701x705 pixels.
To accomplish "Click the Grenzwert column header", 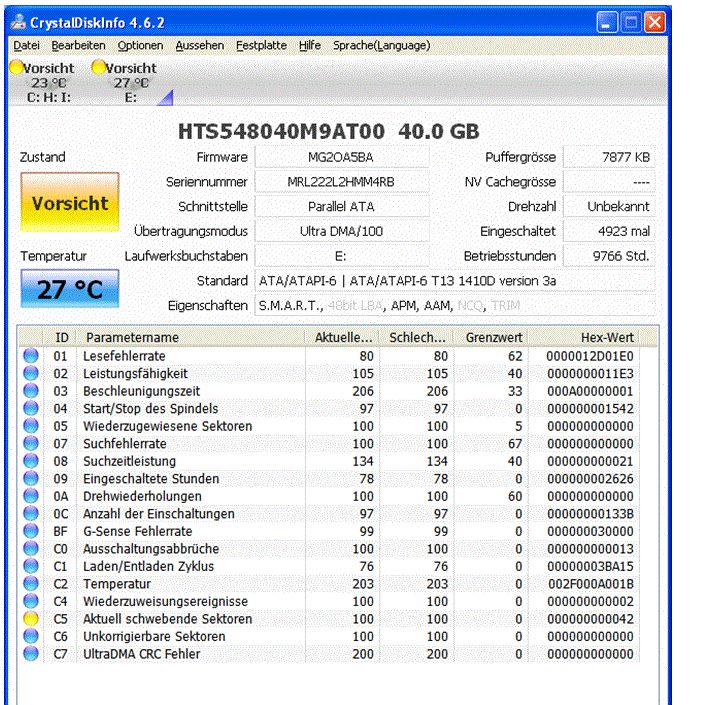I will 494,337.
